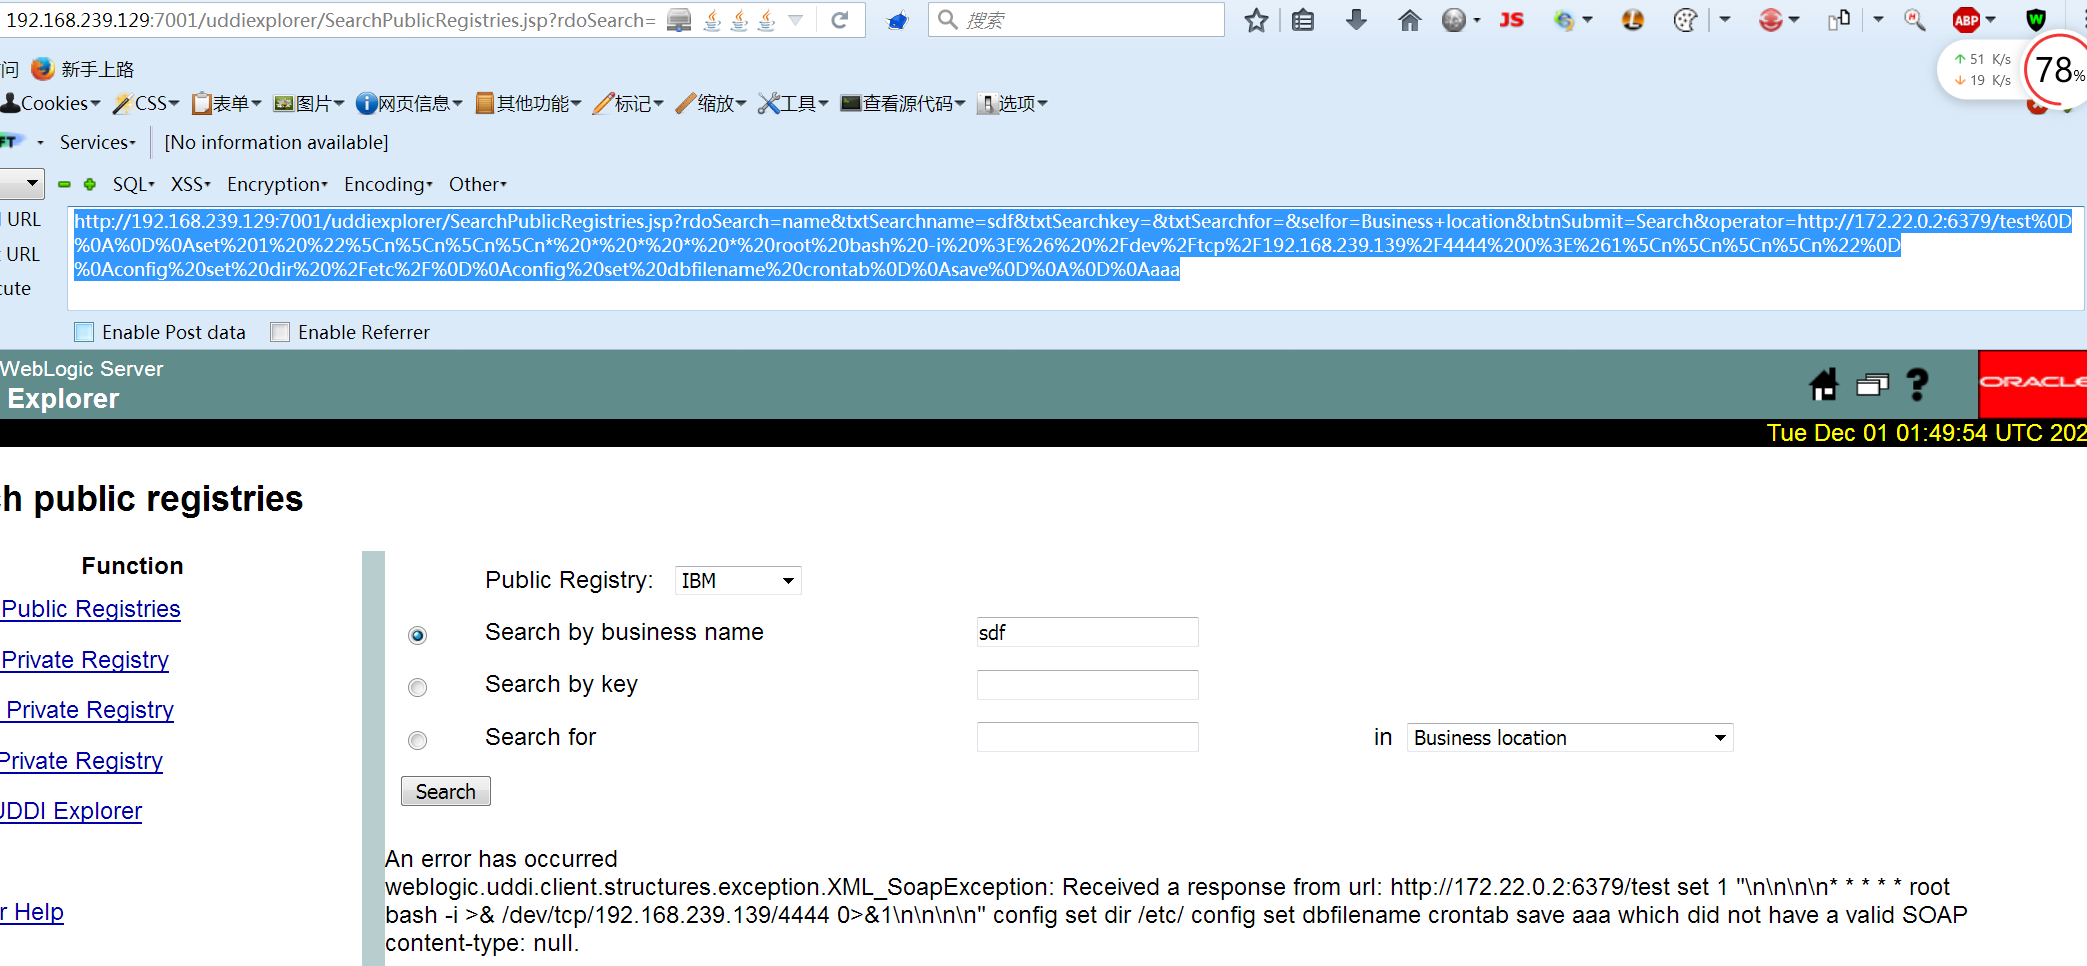This screenshot has width=2087, height=966.
Task: Click the Search button
Action: click(445, 790)
